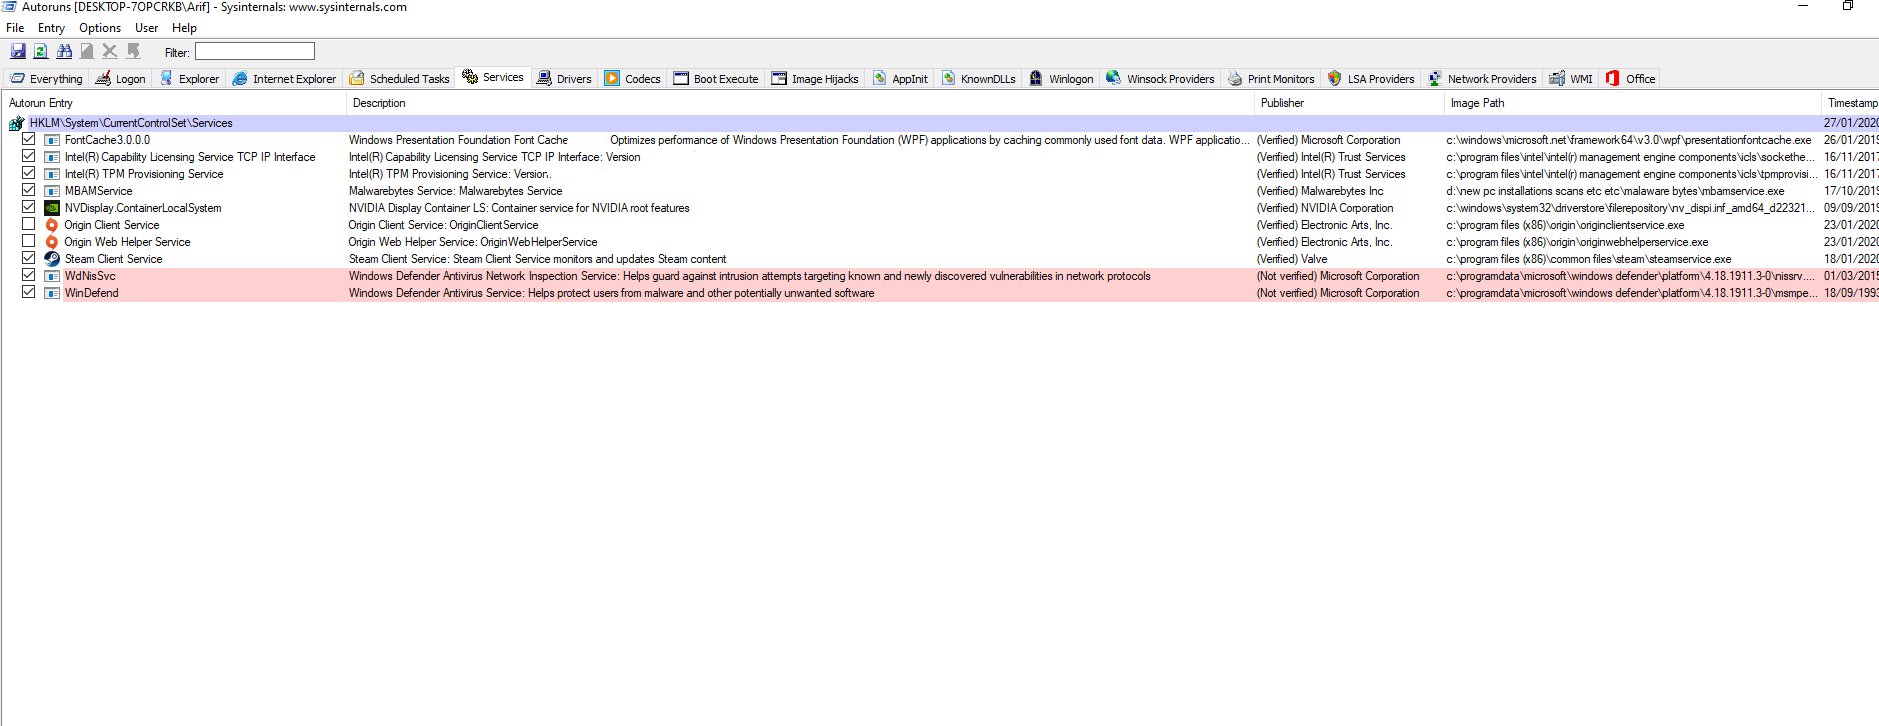The height and width of the screenshot is (726, 1879).
Task: Sort by the Publisher column header
Action: [1349, 103]
